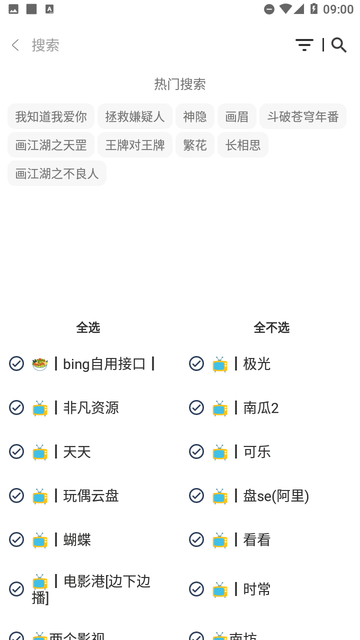Image resolution: width=360 pixels, height=640 pixels.
Task: Tap the TV icon beside 极光
Action: 220,364
